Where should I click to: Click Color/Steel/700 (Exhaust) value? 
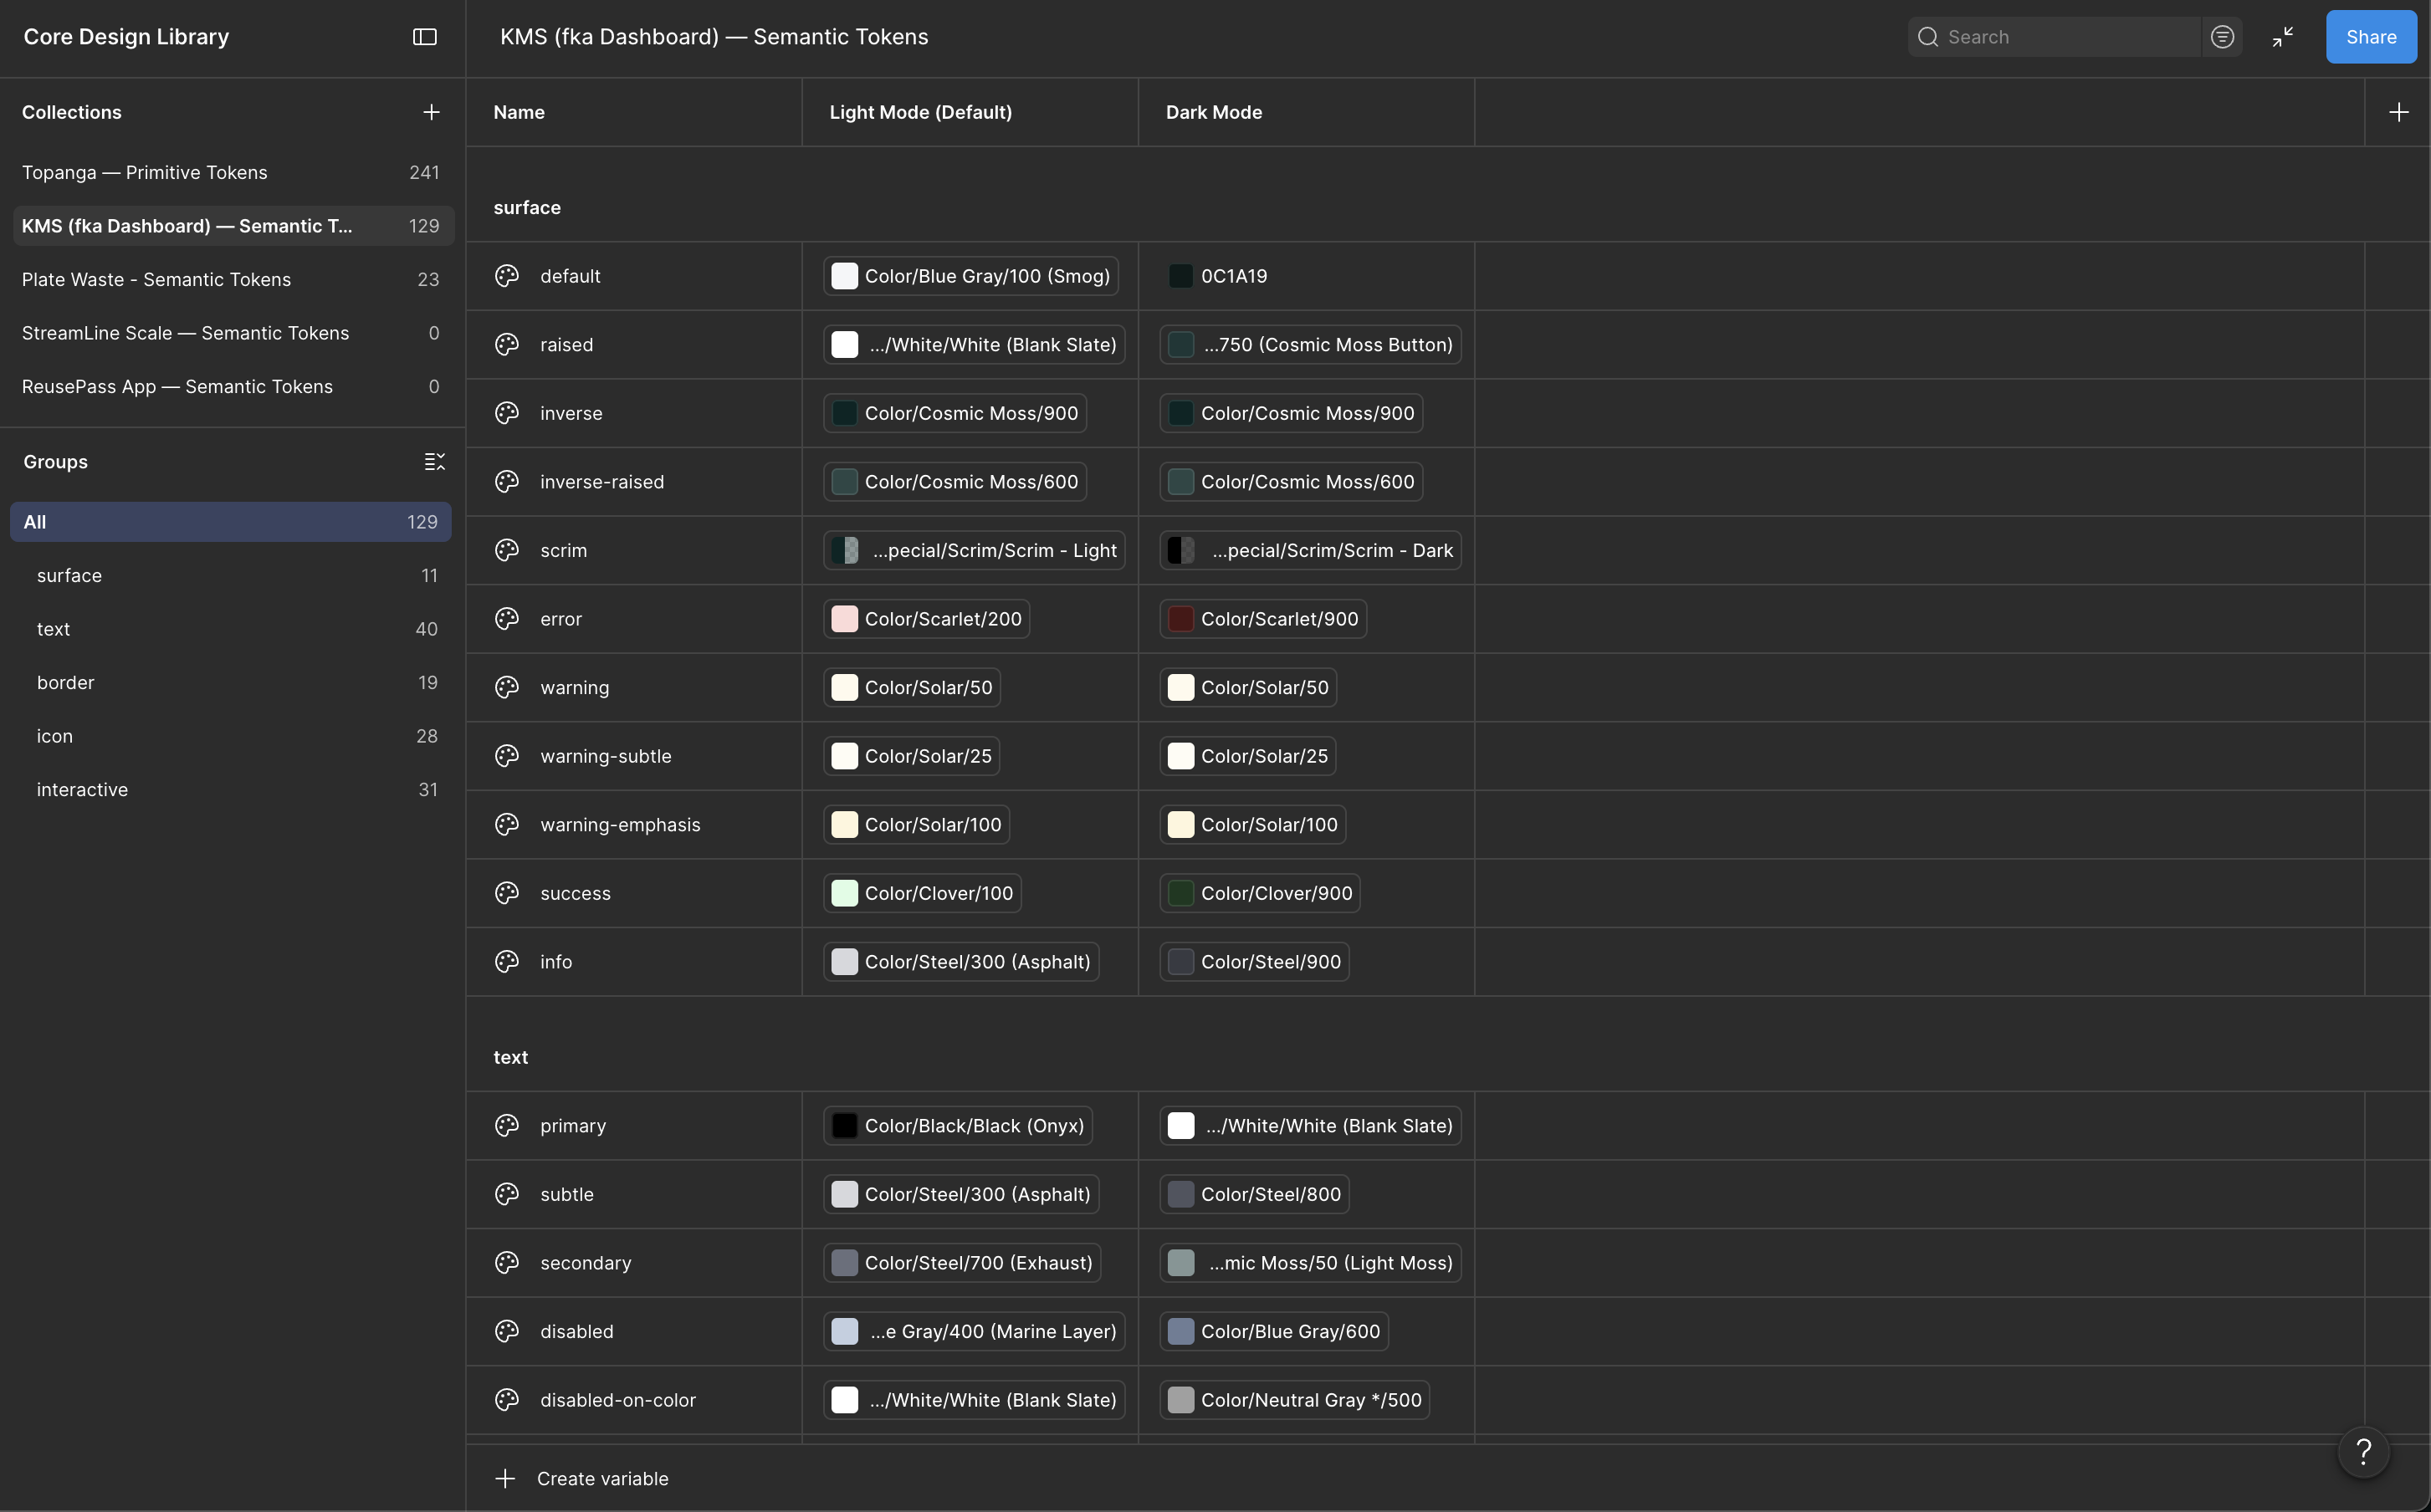[962, 1263]
